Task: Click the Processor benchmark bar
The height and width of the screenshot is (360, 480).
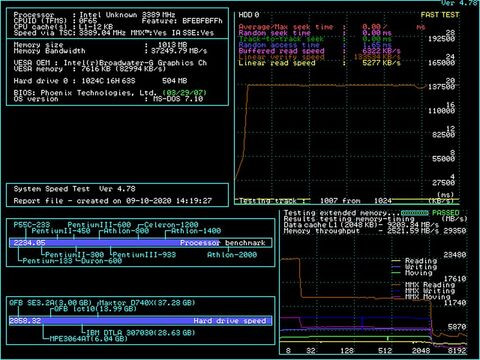Action: (x=140, y=243)
